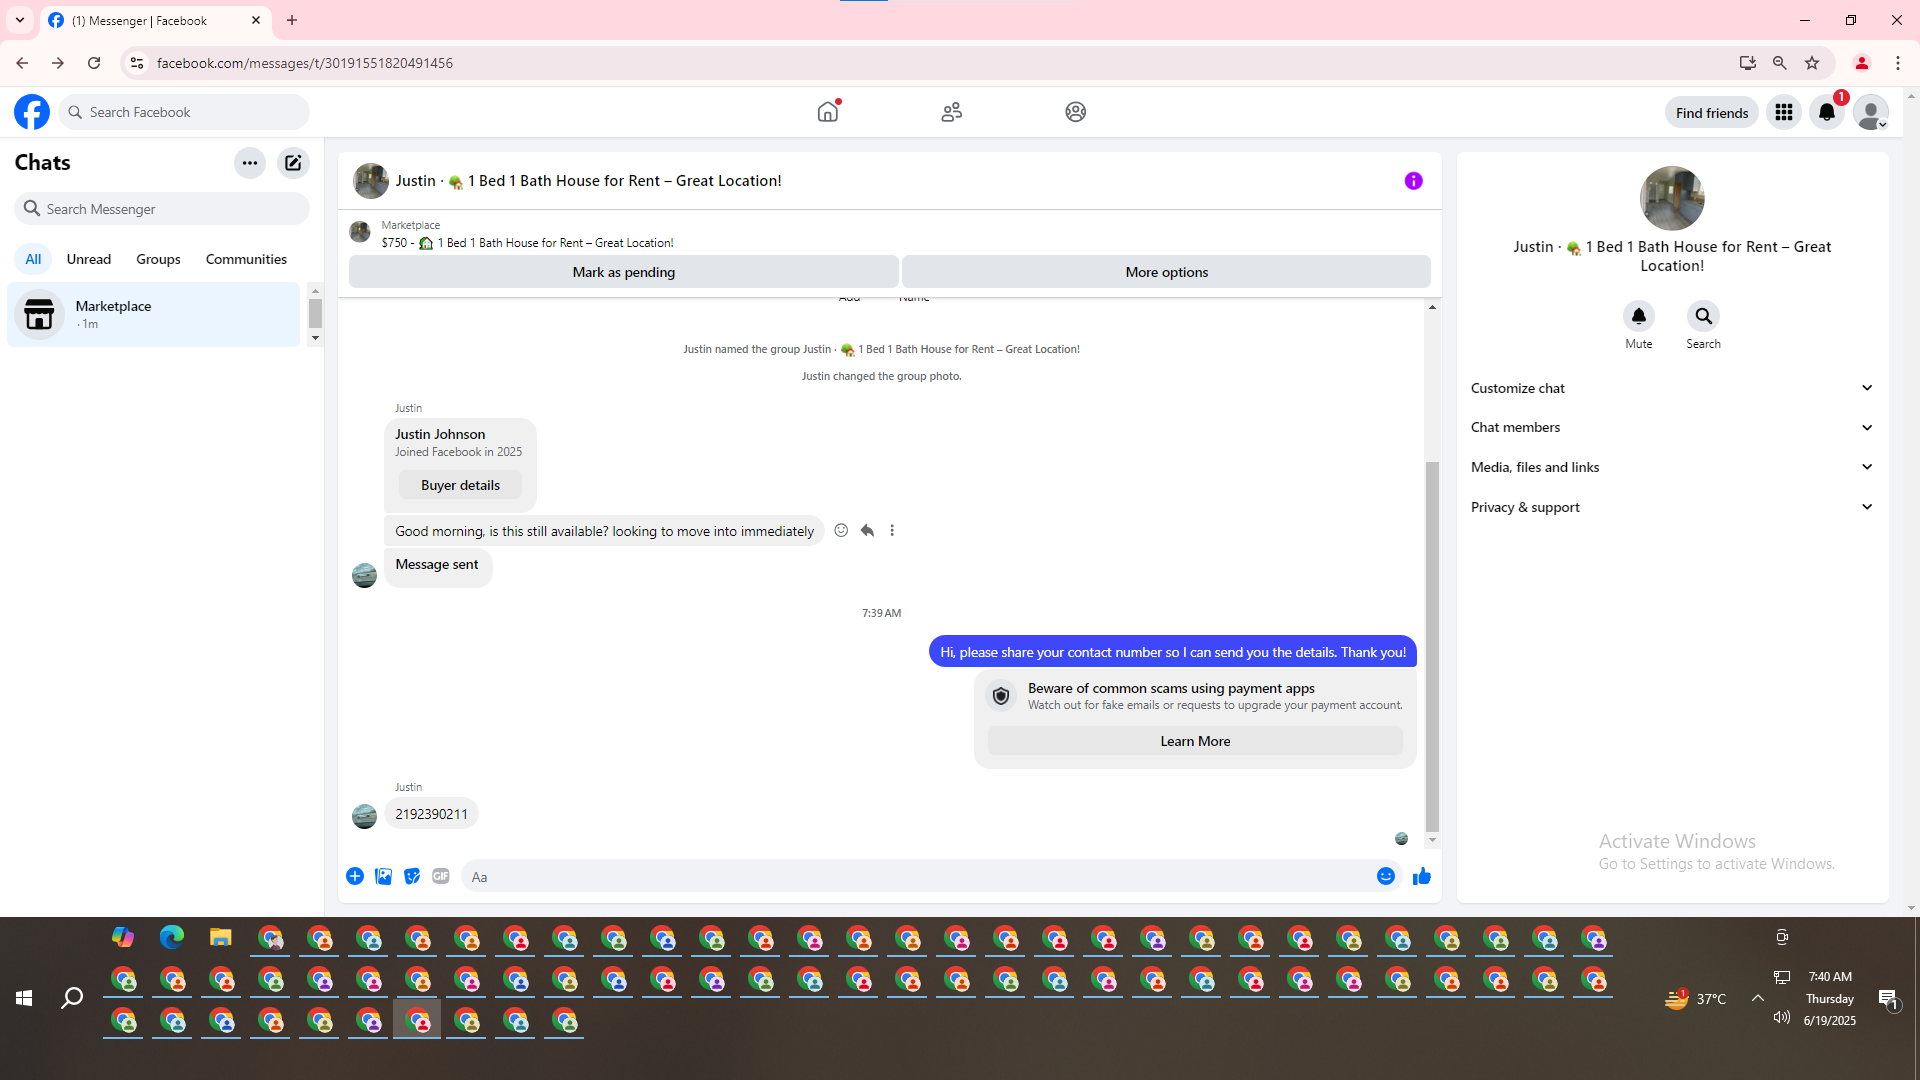Open the account profile avatar menu
Screen dimensions: 1920x1080
[x=1871, y=112]
